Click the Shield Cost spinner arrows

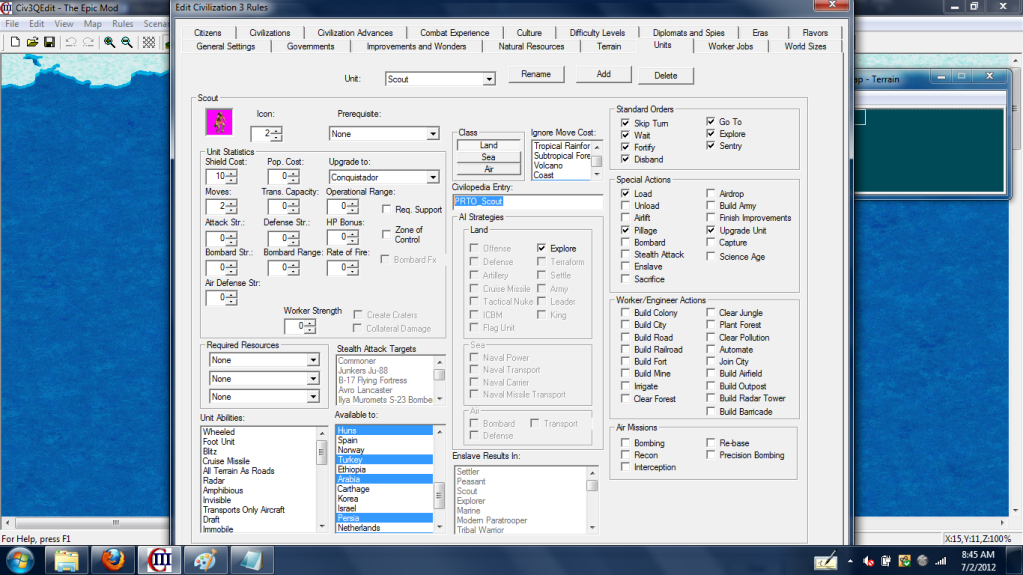tap(232, 176)
